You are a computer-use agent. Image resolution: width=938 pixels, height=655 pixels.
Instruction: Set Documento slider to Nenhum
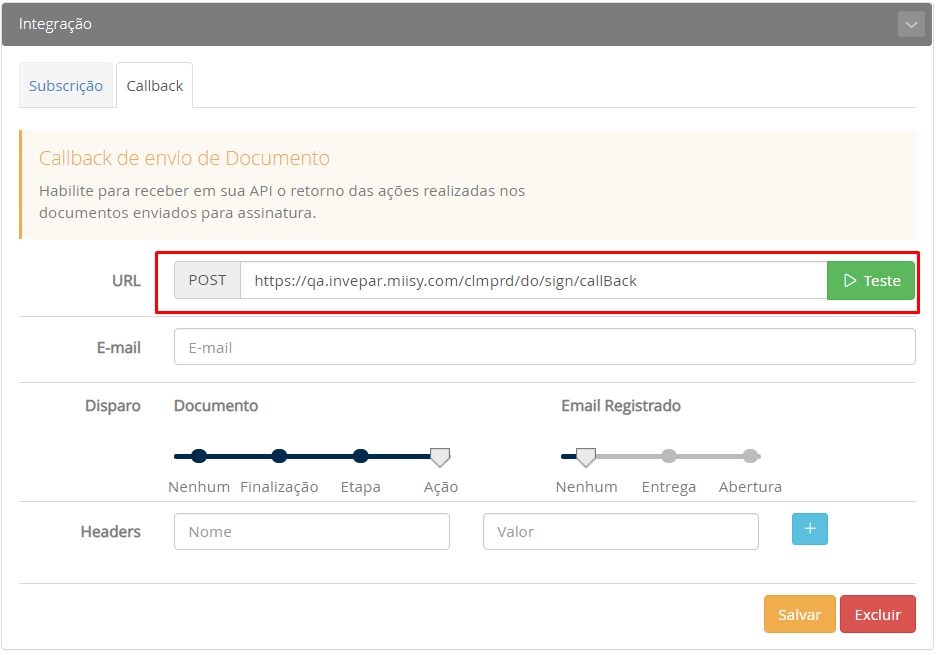pyautogui.click(x=199, y=456)
